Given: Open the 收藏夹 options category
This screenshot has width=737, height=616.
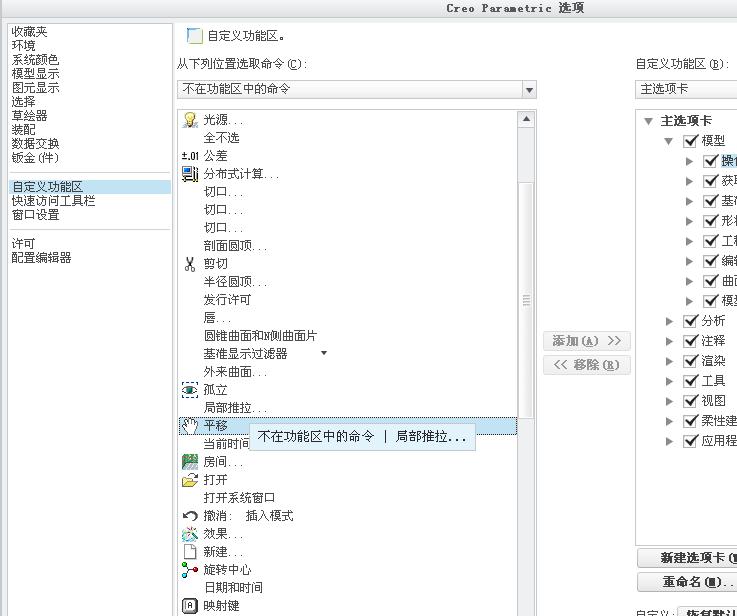Looking at the screenshot, I should pos(30,32).
